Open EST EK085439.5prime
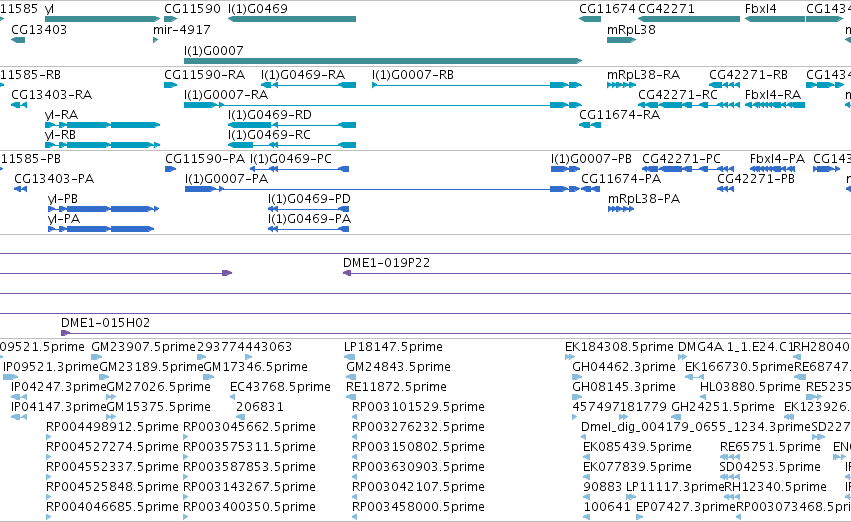The width and height of the screenshot is (851, 522). pyautogui.click(x=638, y=448)
